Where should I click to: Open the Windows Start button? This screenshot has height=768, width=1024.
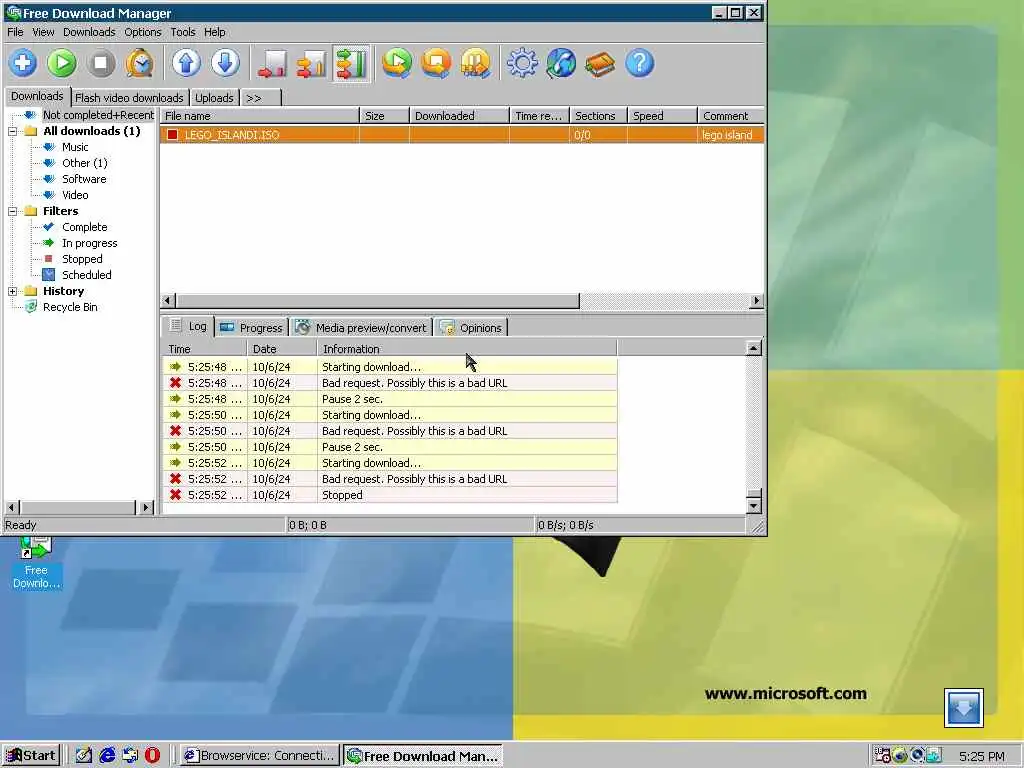coord(31,756)
